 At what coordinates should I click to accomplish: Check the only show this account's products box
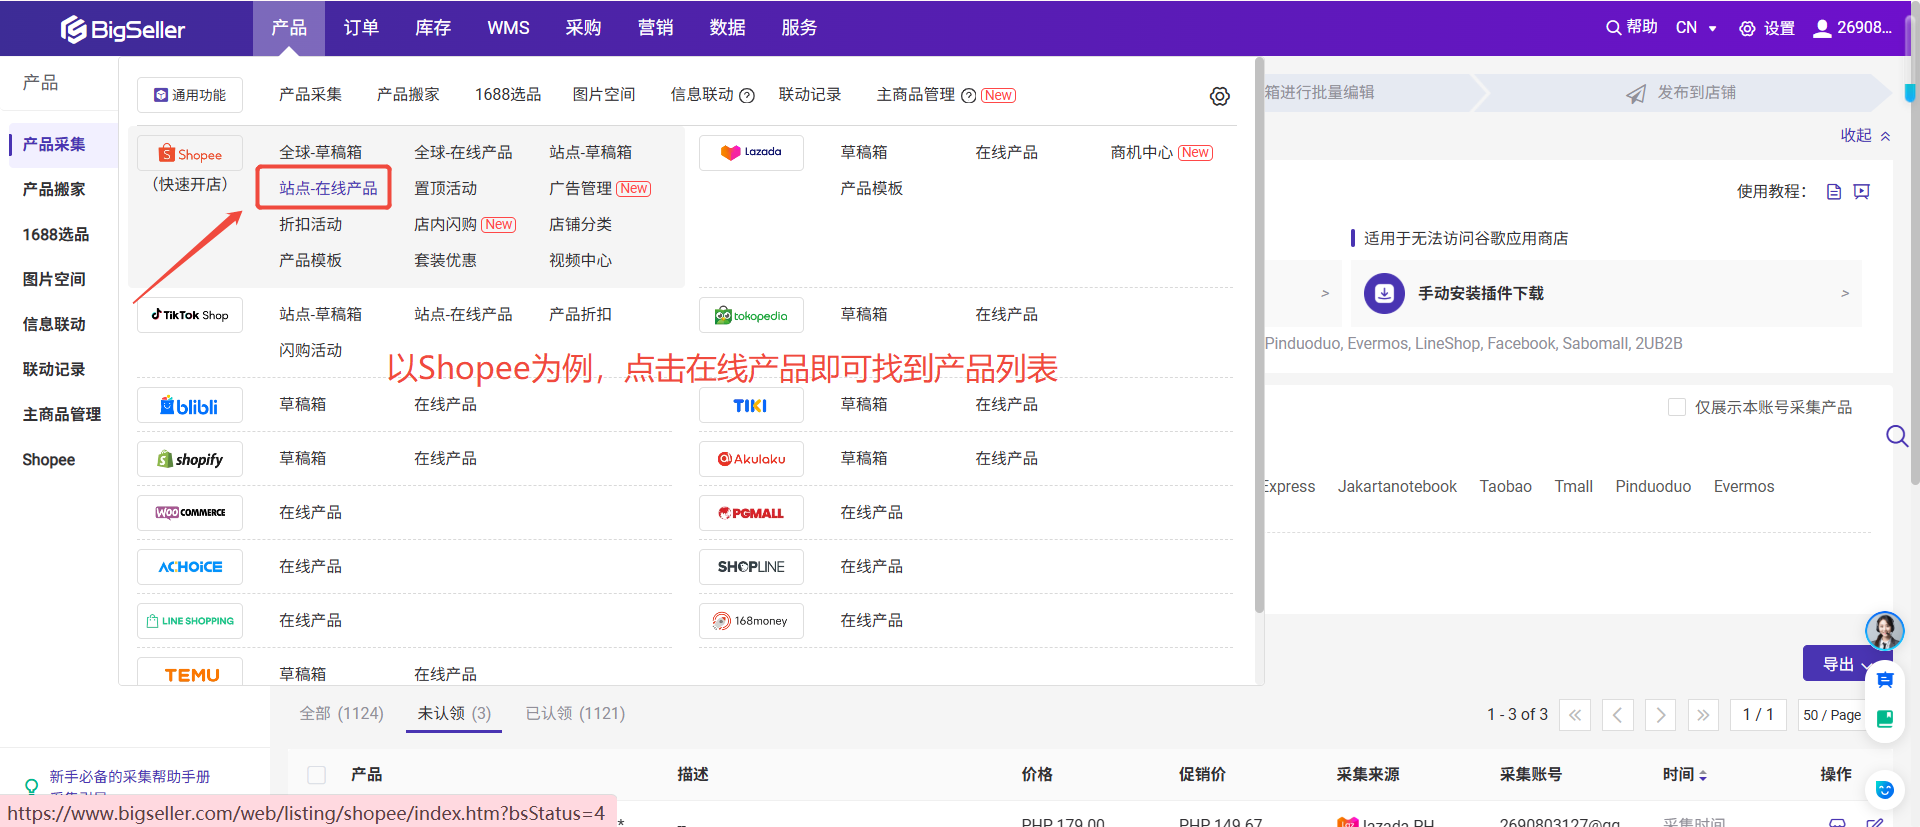[x=1677, y=407]
